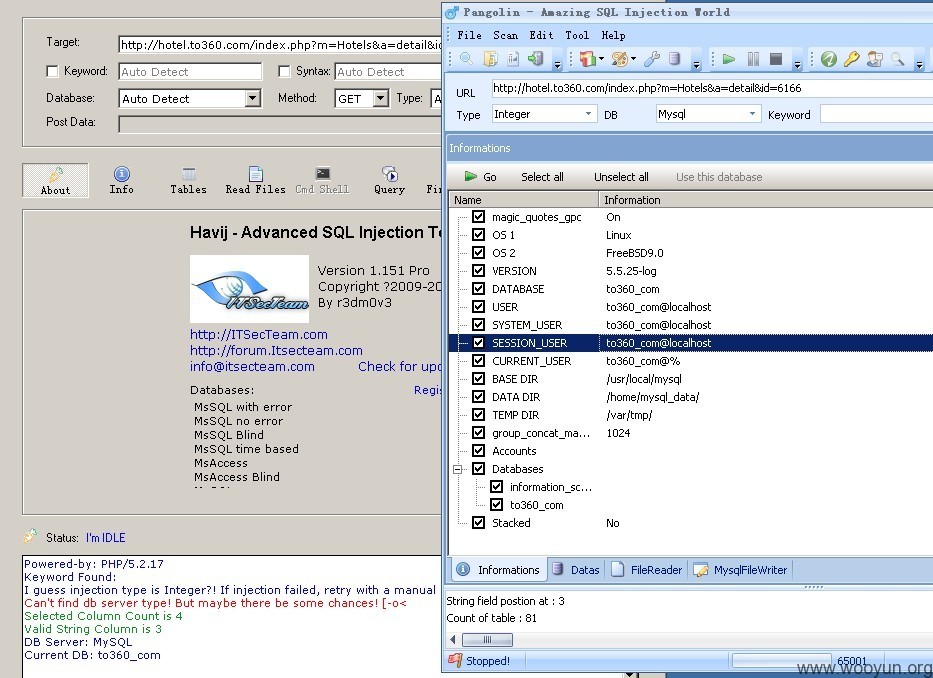Open Pangolin DB Mysql dropdown
Viewport: 933px width, 678px height.
click(x=752, y=114)
